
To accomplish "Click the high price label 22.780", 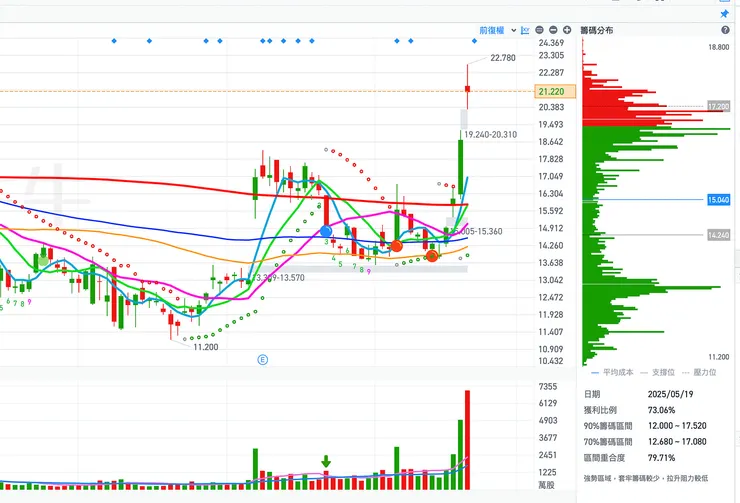I will pyautogui.click(x=503, y=58).
